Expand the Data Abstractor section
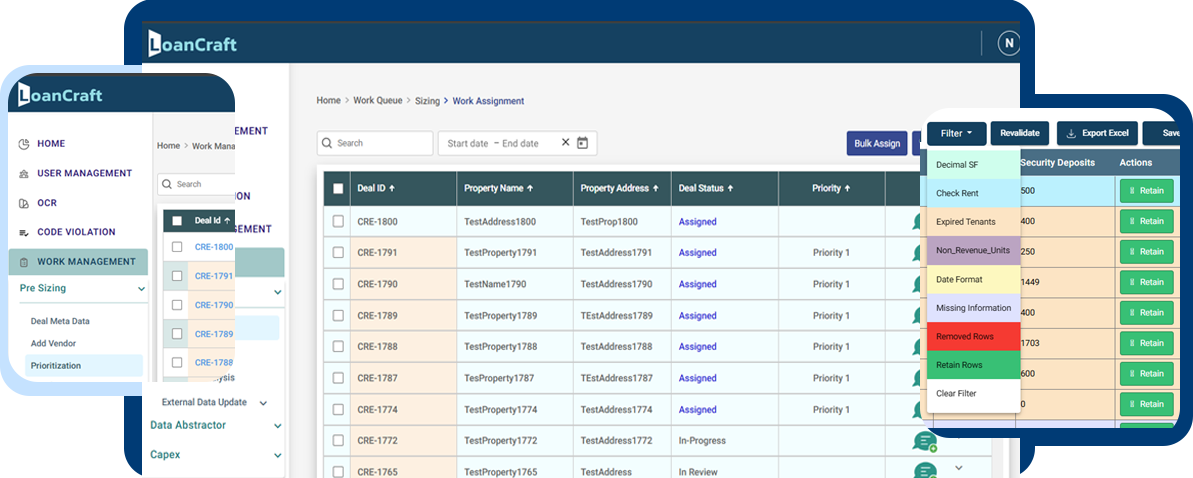Viewport: 1193px width, 478px height. click(x=278, y=426)
